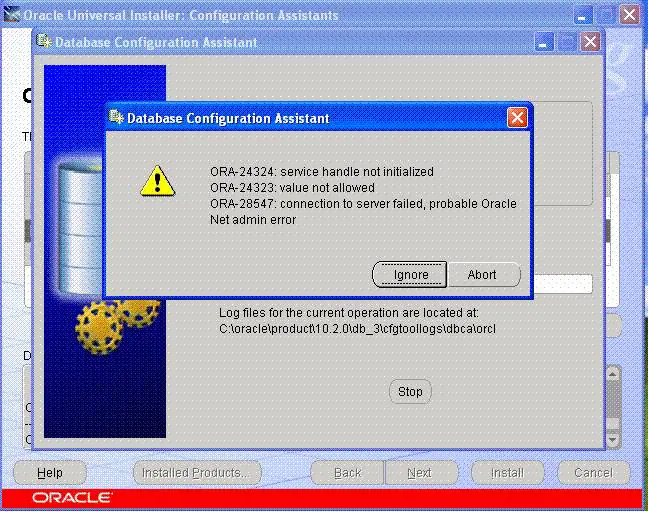648x512 pixels.
Task: Click the golden gears graphic
Action: [x=117, y=326]
